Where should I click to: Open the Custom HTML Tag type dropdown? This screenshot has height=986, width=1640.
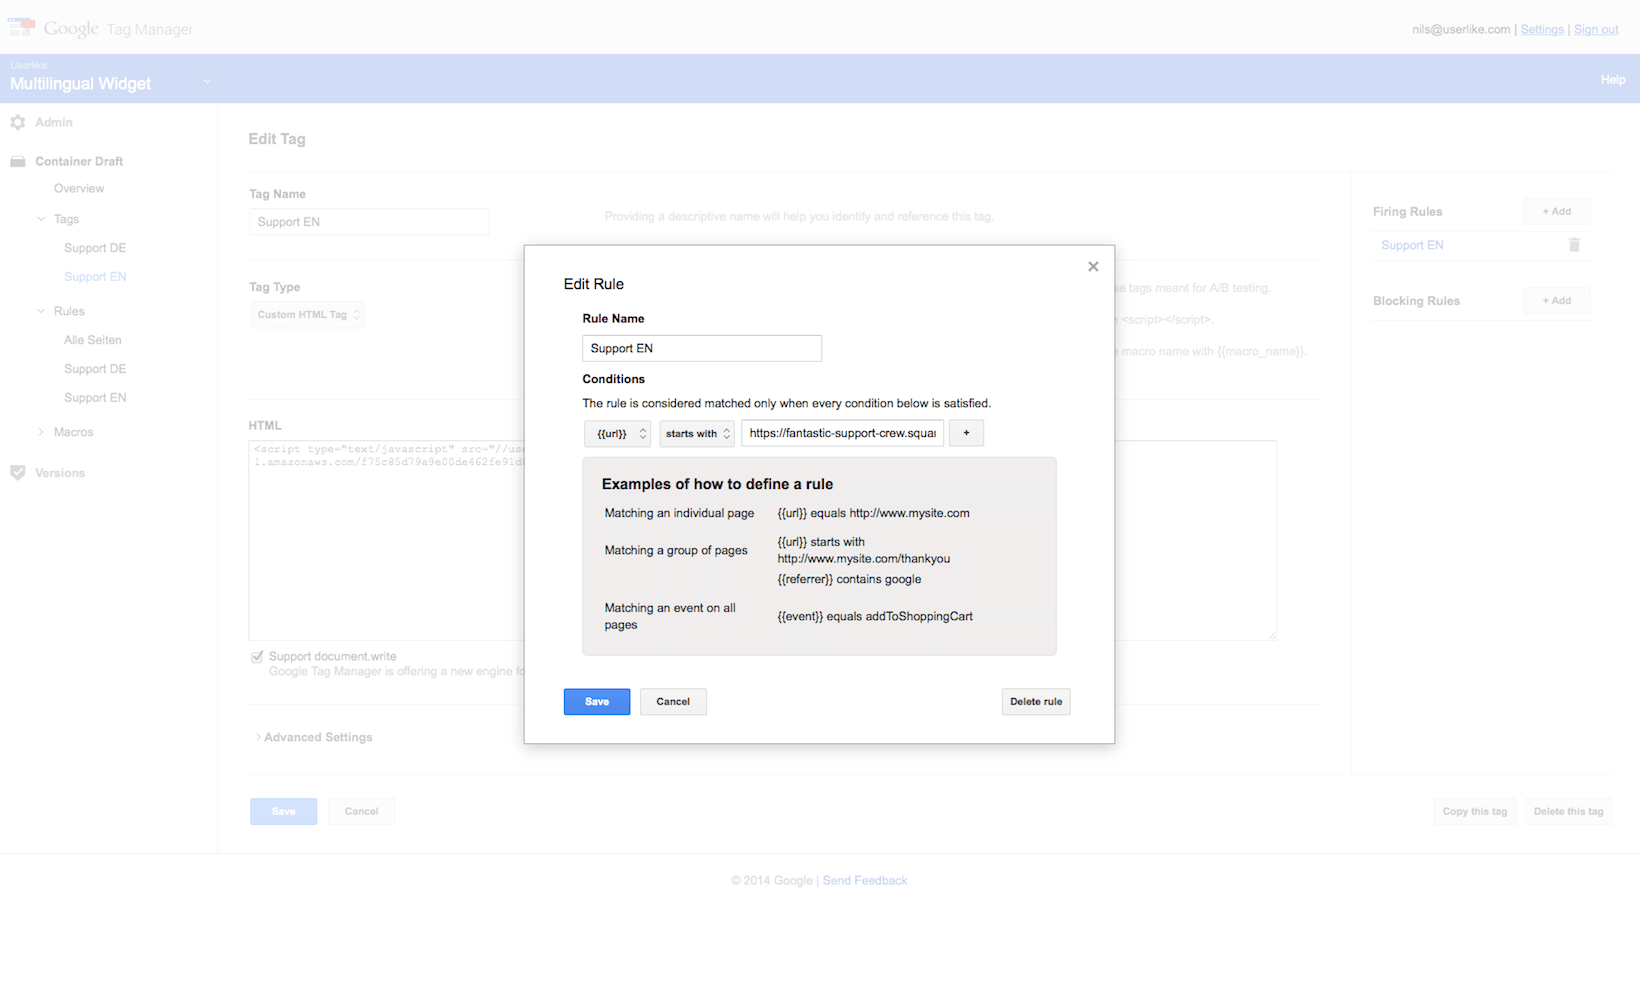(x=307, y=315)
